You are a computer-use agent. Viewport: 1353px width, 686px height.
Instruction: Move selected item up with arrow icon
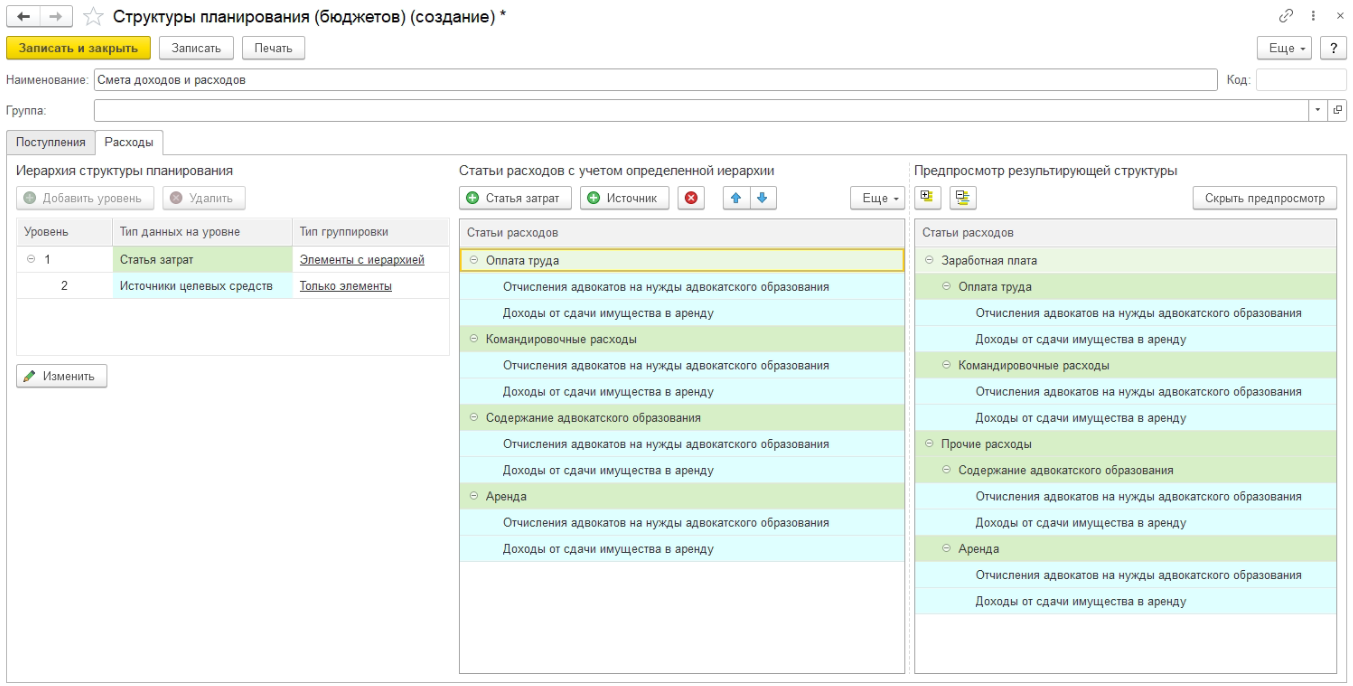735,198
